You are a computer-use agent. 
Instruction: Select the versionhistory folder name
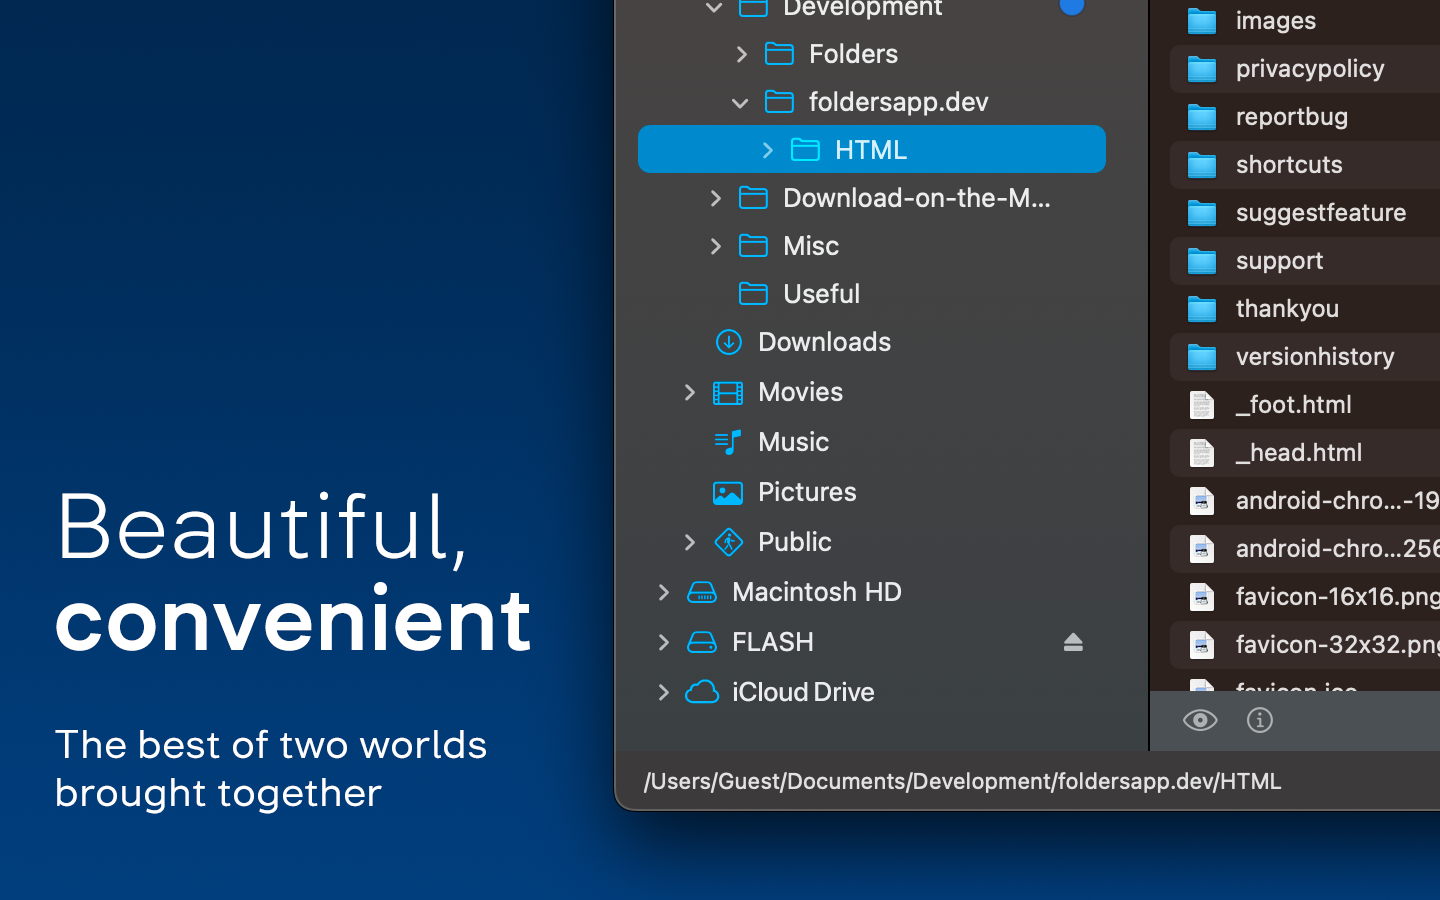pos(1315,356)
